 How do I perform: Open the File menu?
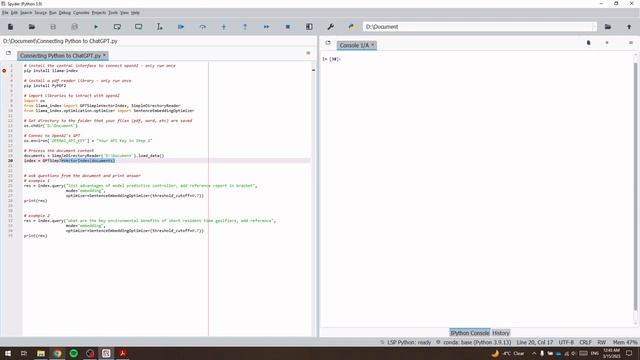(5, 13)
